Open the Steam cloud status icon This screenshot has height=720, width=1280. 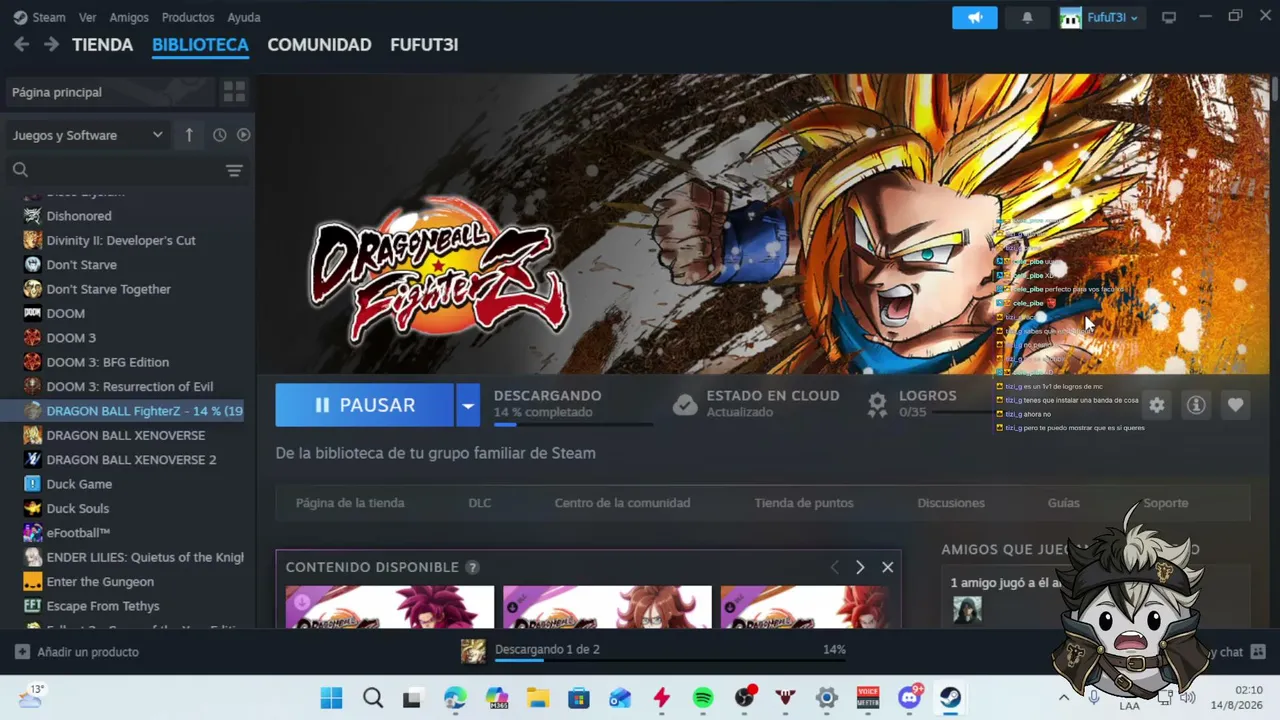point(685,404)
